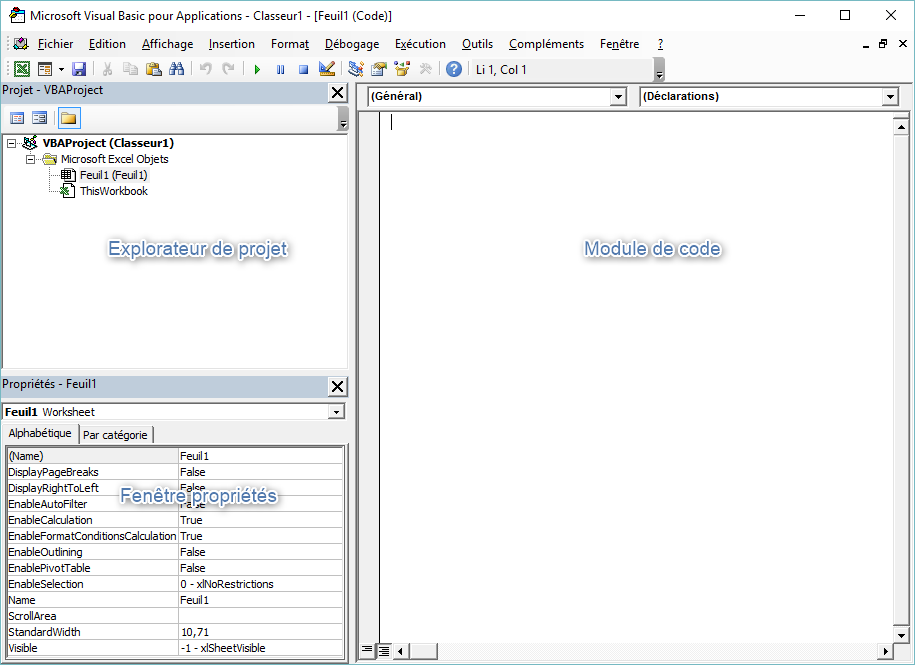Collapse the Microsoft Excel Objets folder
915x665 pixels.
(30, 159)
